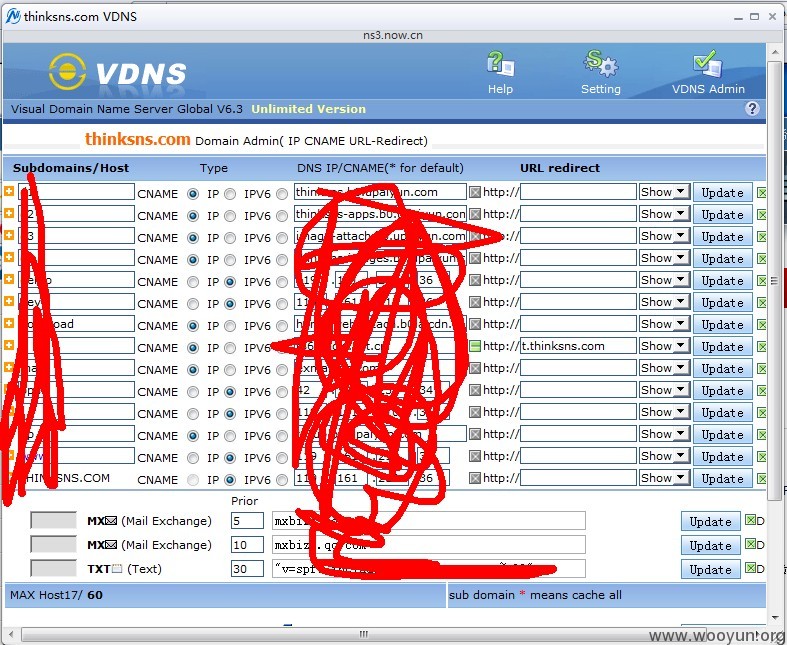Delete THINKSNS.COM row via green X icon
This screenshot has width=787, height=645.
coord(761,479)
